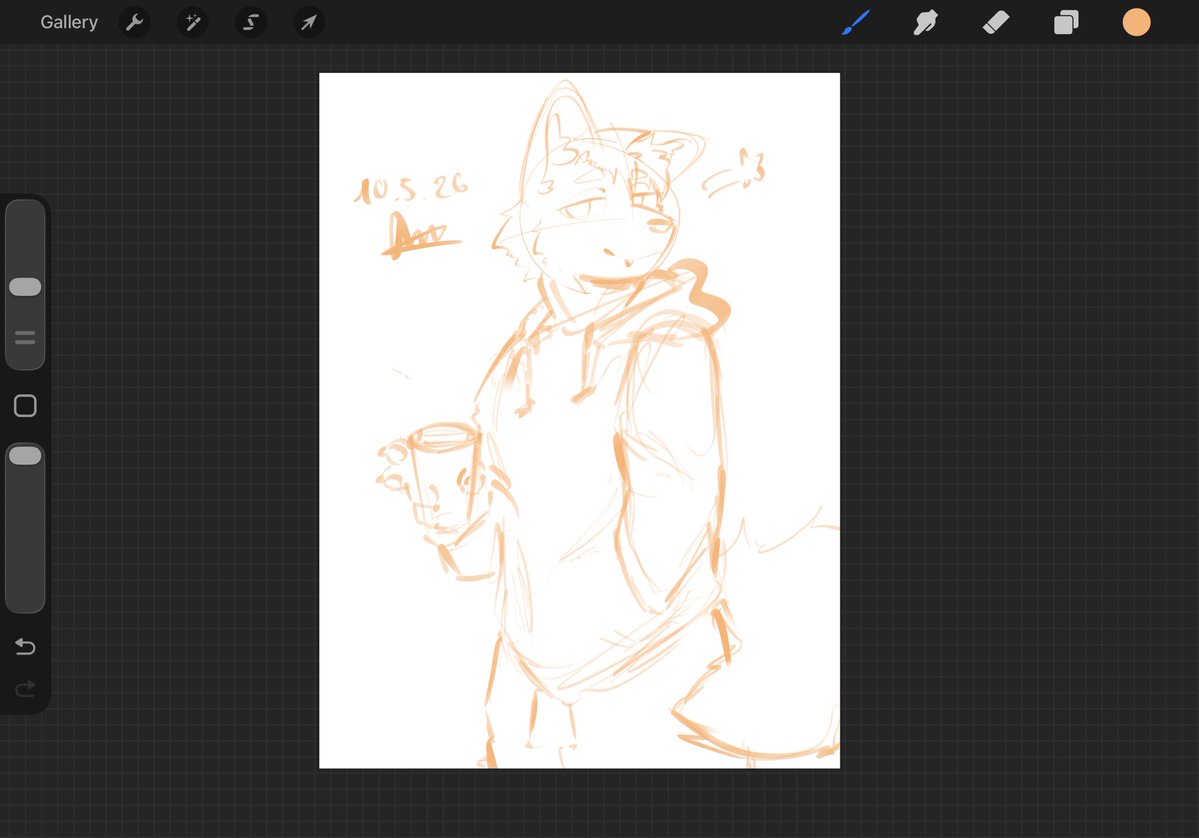Open the orange active color picker
Image resolution: width=1199 pixels, height=838 pixels.
click(1136, 22)
